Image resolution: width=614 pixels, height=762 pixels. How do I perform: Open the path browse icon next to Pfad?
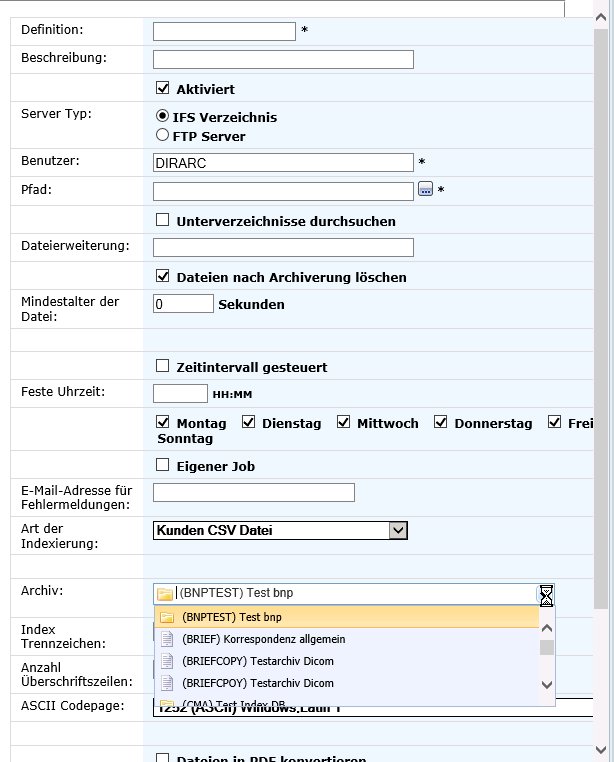(x=425, y=189)
